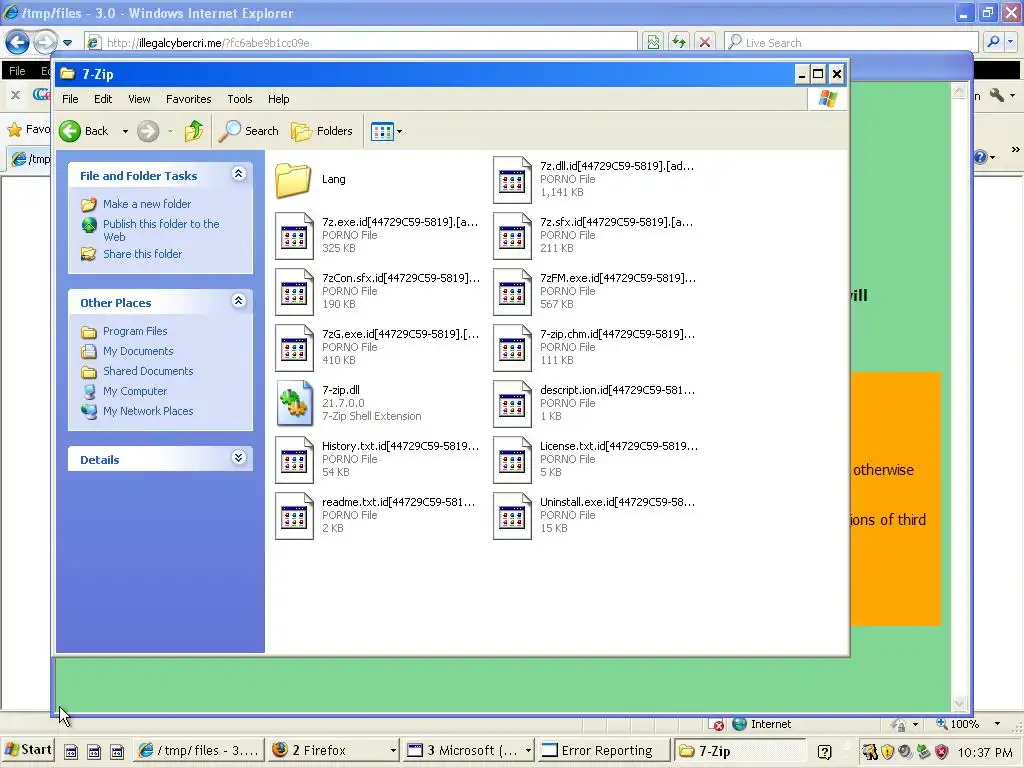Select the 7z.exe.id encrypted file icon
The height and width of the screenshot is (768, 1024).
[x=294, y=236]
